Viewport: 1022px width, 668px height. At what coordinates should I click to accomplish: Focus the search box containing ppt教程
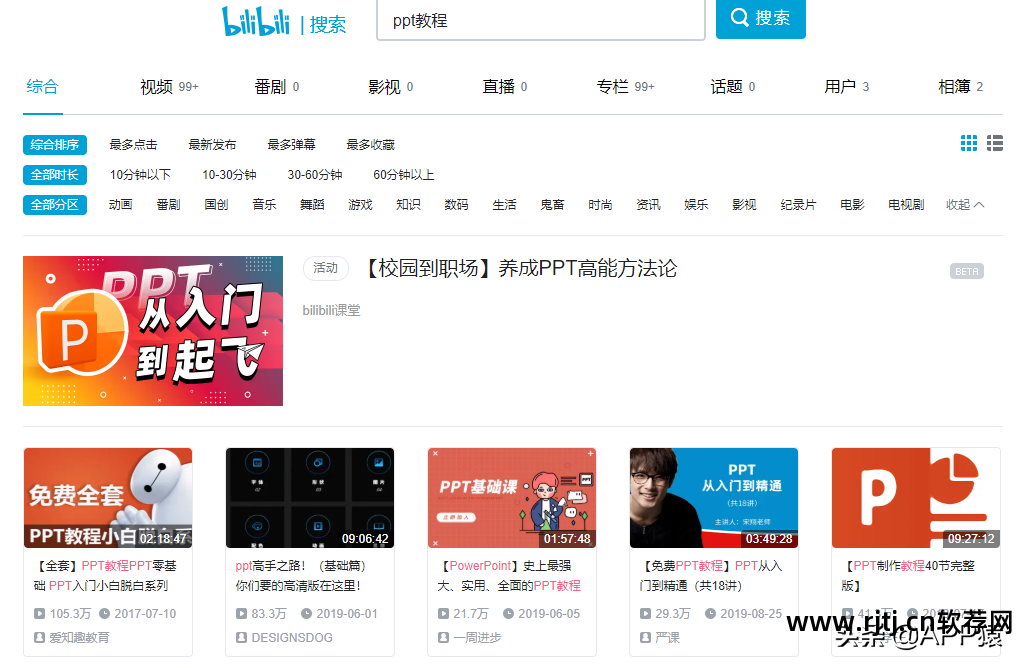541,20
